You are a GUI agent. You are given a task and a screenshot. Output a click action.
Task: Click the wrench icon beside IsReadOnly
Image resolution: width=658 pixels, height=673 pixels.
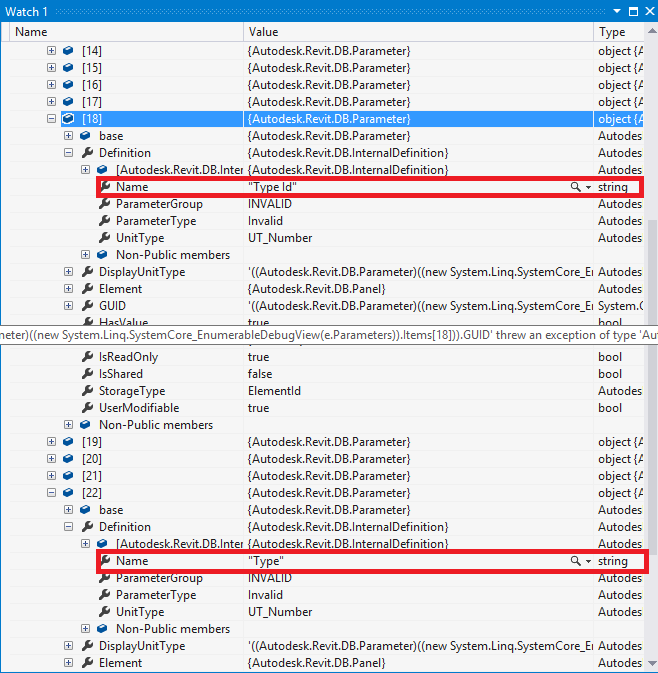pos(88,357)
